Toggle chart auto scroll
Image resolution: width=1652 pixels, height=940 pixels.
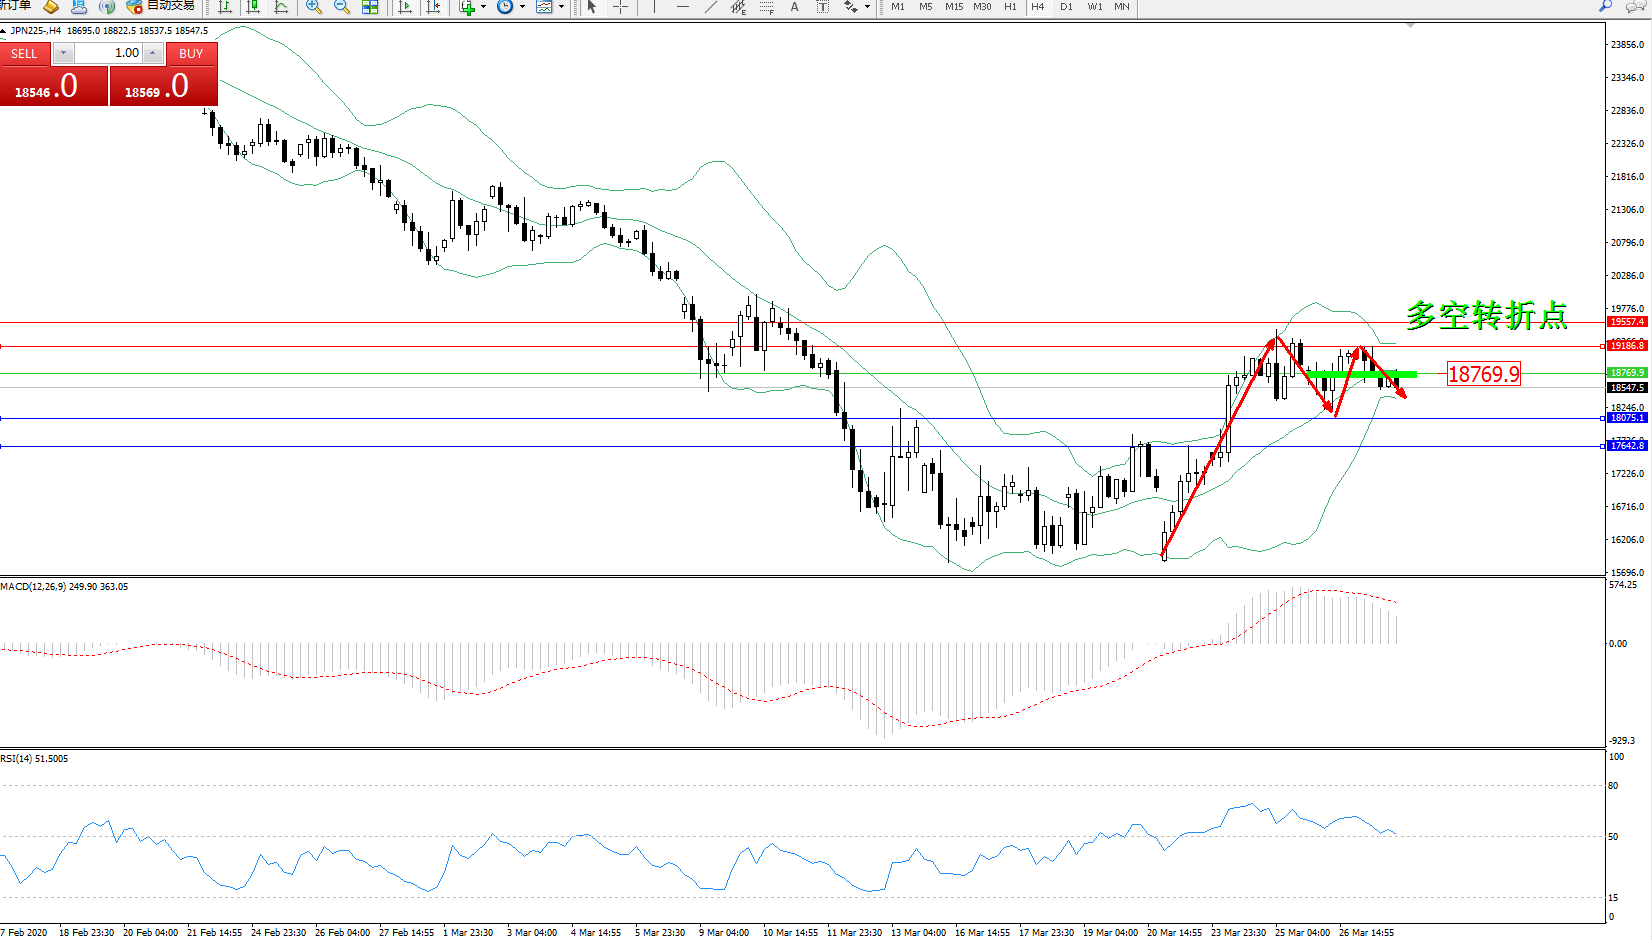[x=405, y=7]
